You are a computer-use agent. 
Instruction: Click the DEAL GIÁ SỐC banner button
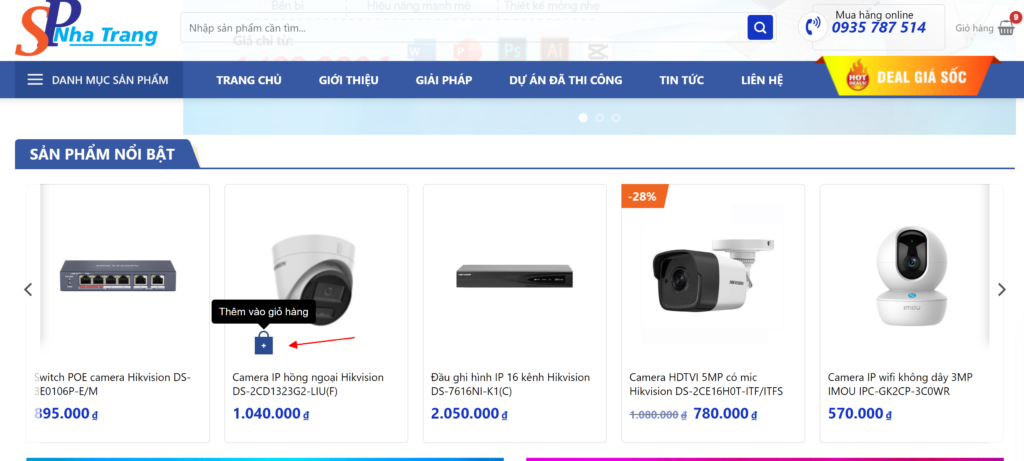point(907,77)
